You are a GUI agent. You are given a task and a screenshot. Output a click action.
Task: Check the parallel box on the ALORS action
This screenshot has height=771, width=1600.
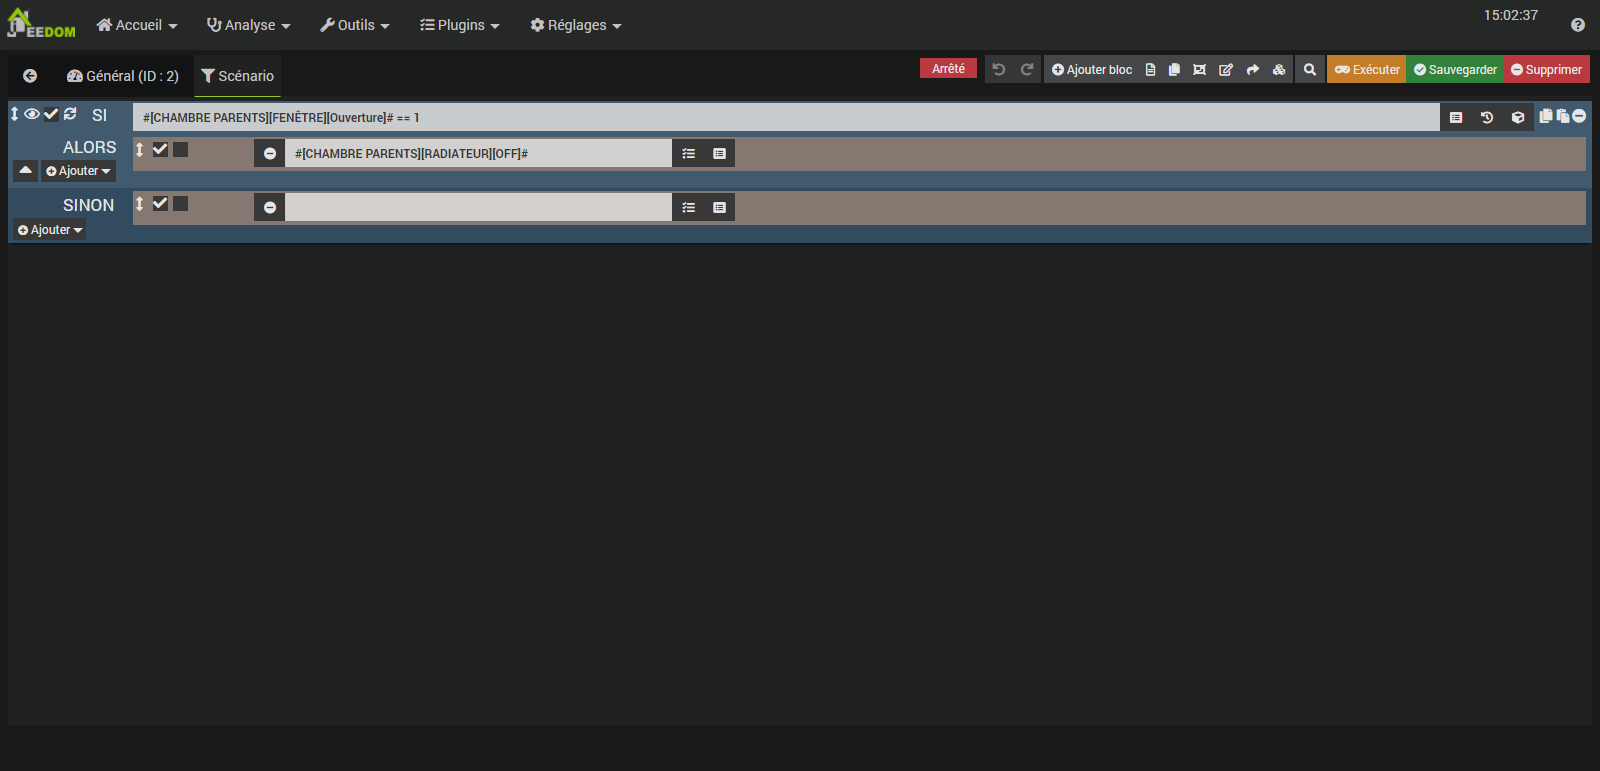(x=181, y=149)
